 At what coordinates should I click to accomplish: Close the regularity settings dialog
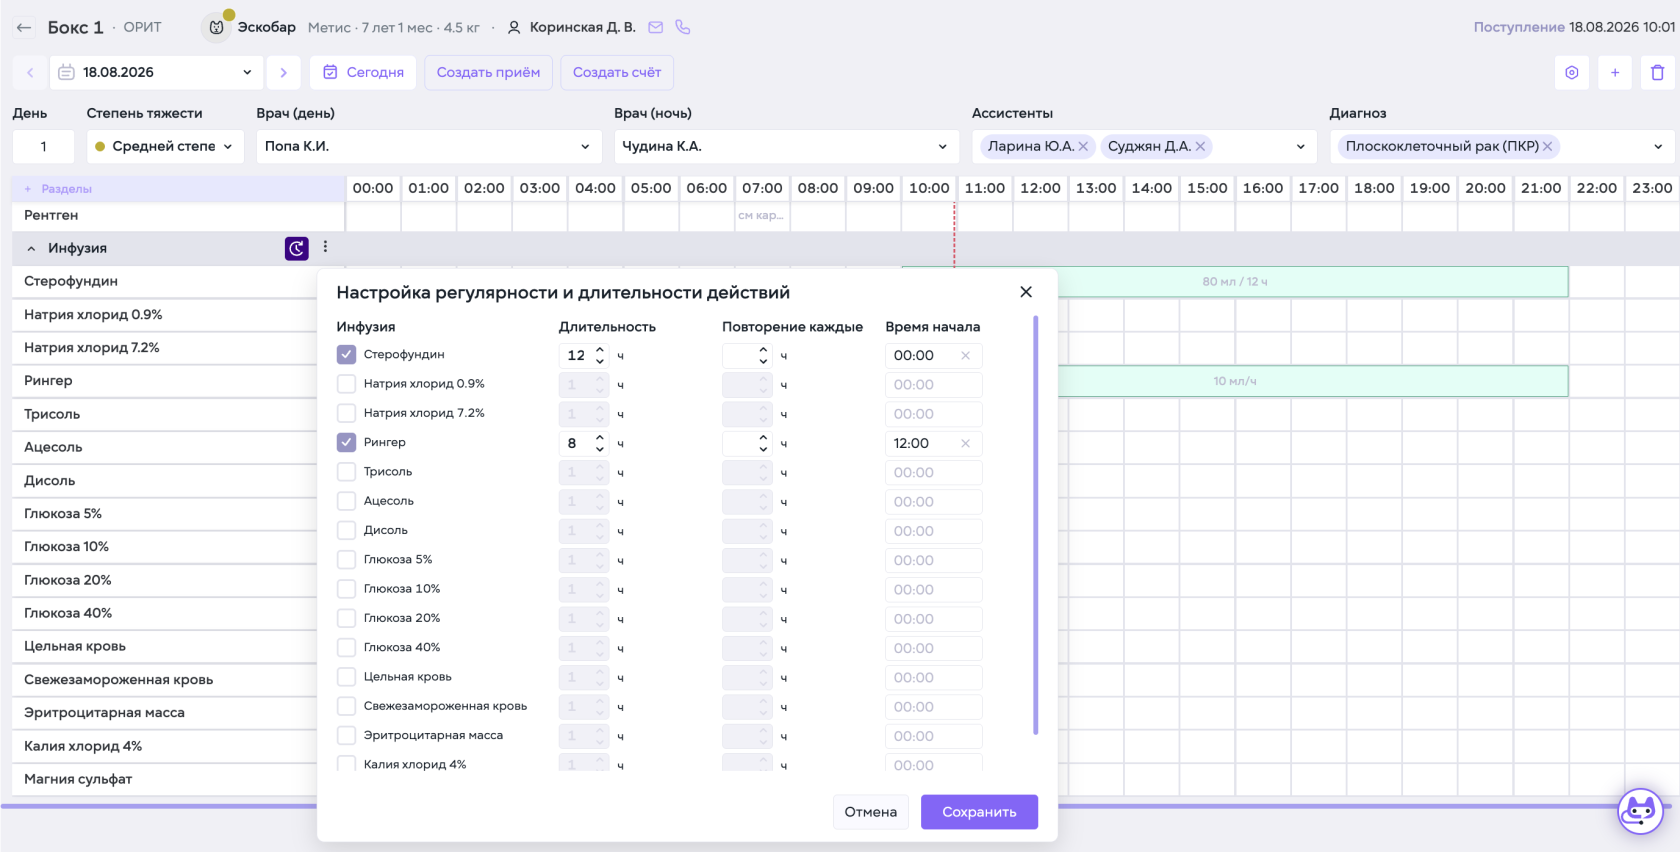pos(1026,292)
